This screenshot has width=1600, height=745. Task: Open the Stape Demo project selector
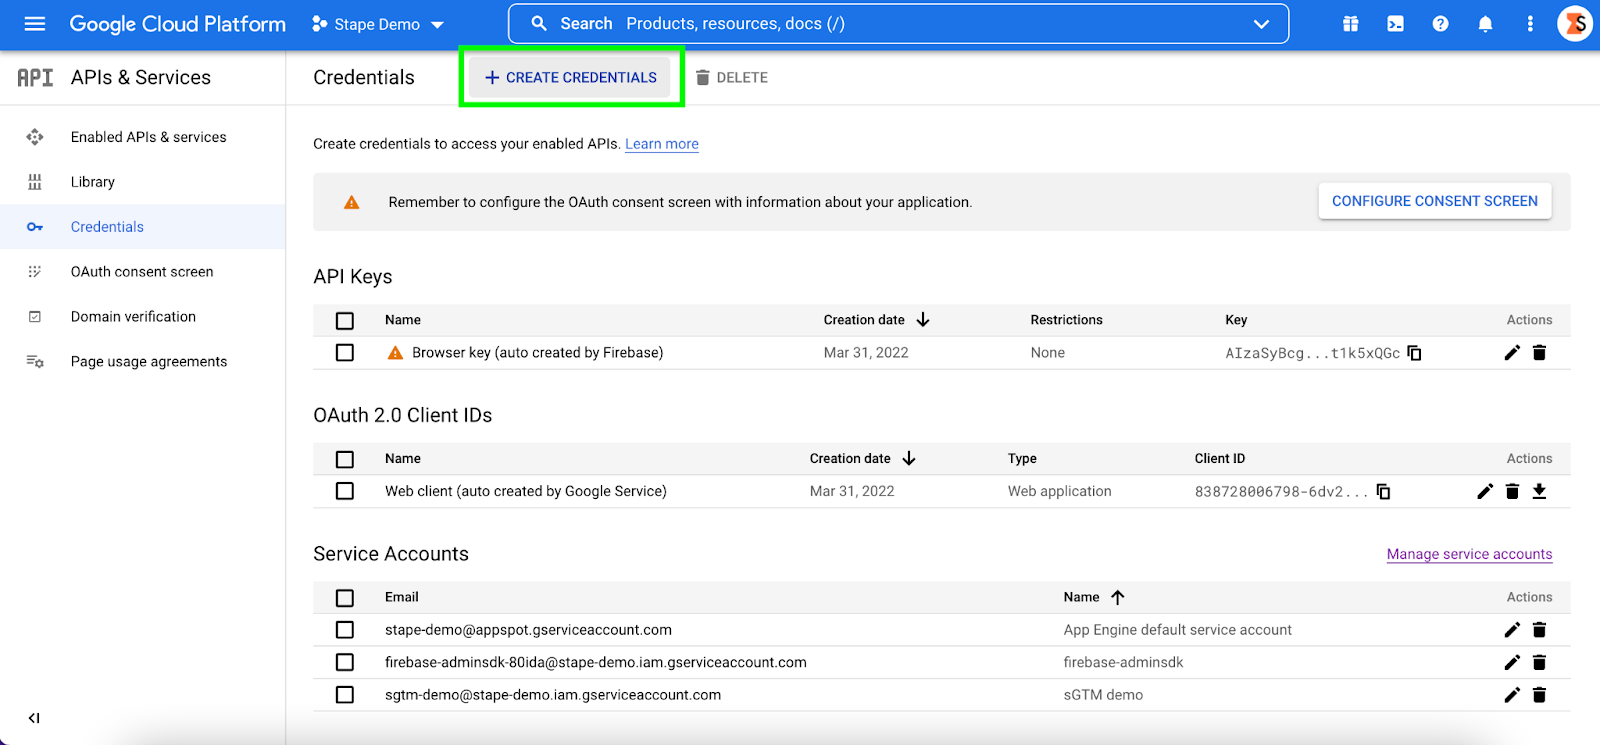click(377, 24)
